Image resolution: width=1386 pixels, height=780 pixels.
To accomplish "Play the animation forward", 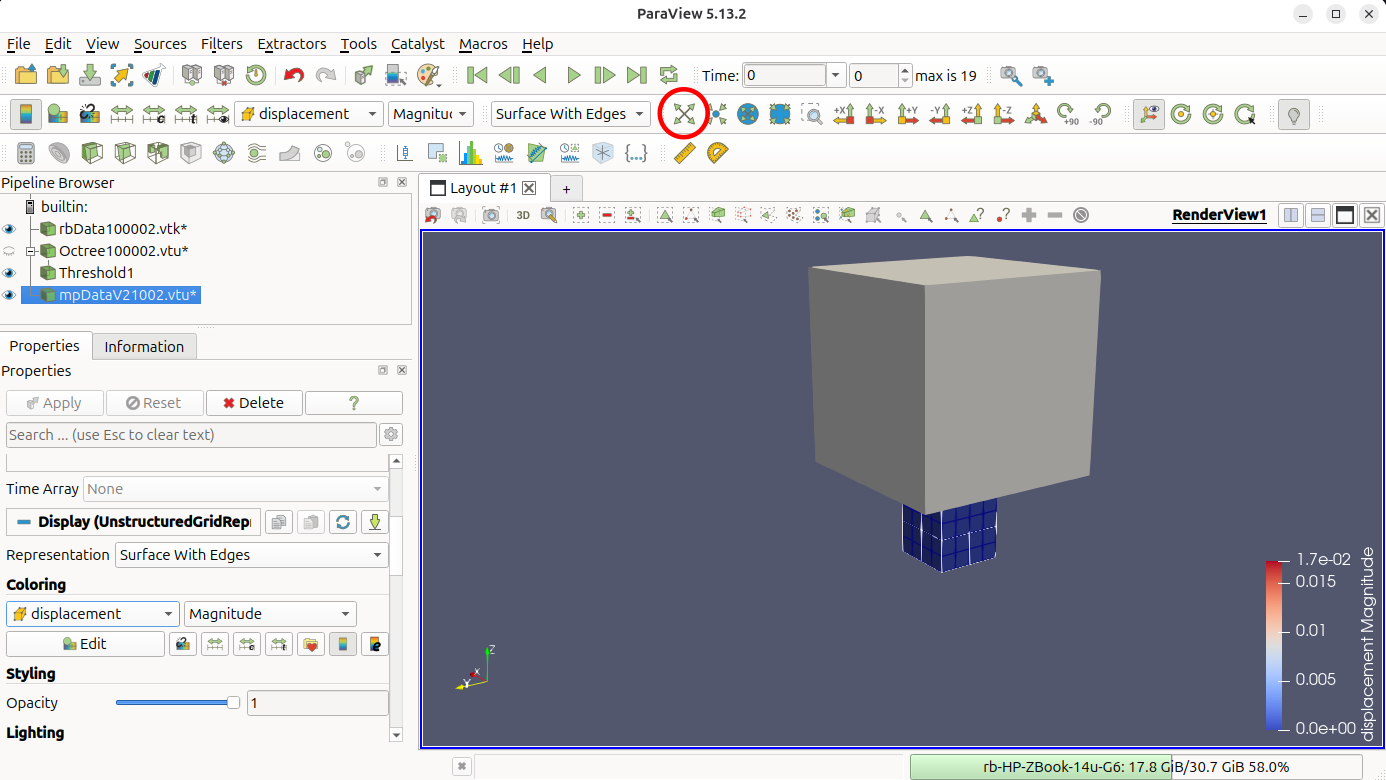I will [573, 75].
